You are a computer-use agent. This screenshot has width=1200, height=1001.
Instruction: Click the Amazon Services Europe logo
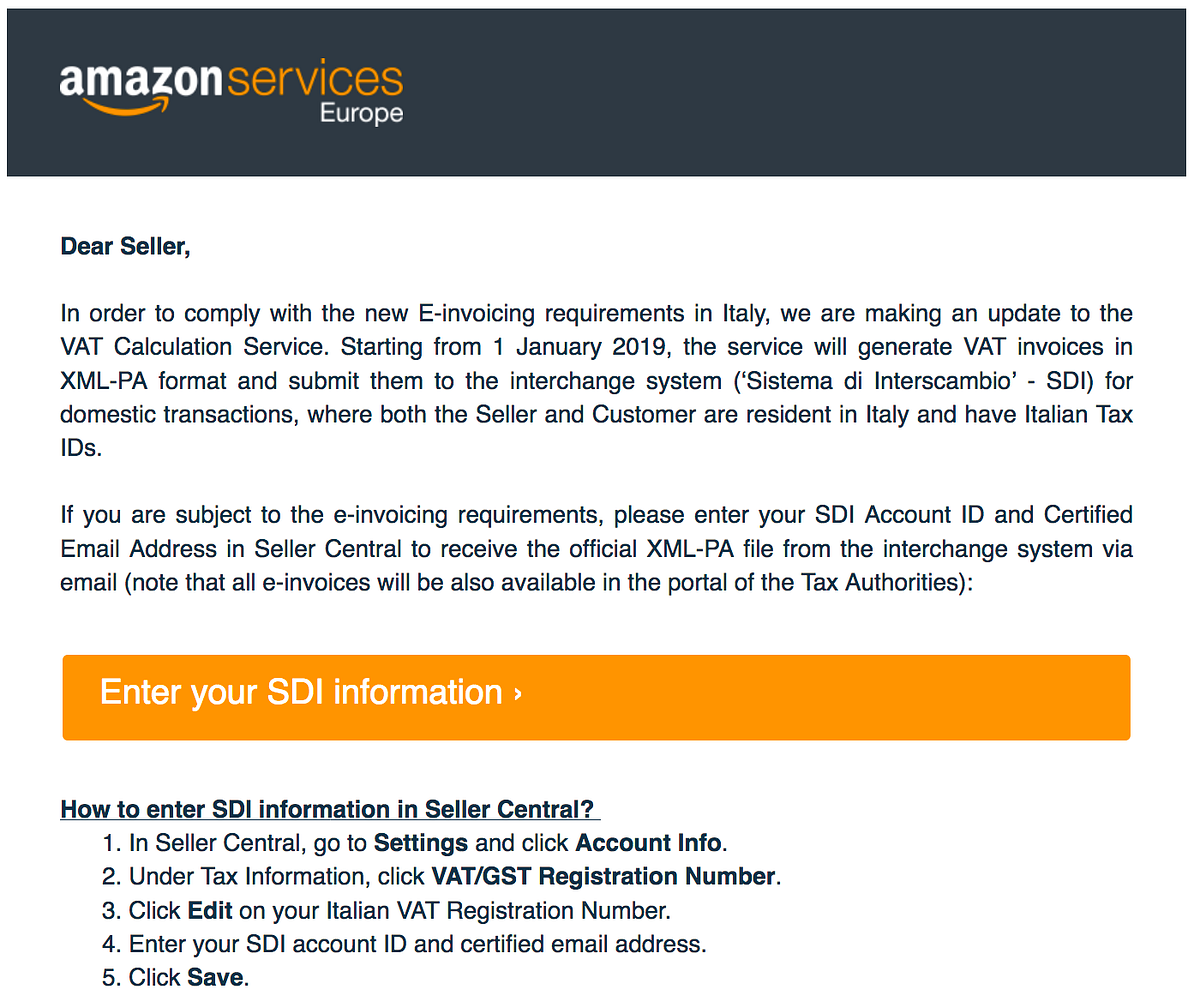point(231,92)
